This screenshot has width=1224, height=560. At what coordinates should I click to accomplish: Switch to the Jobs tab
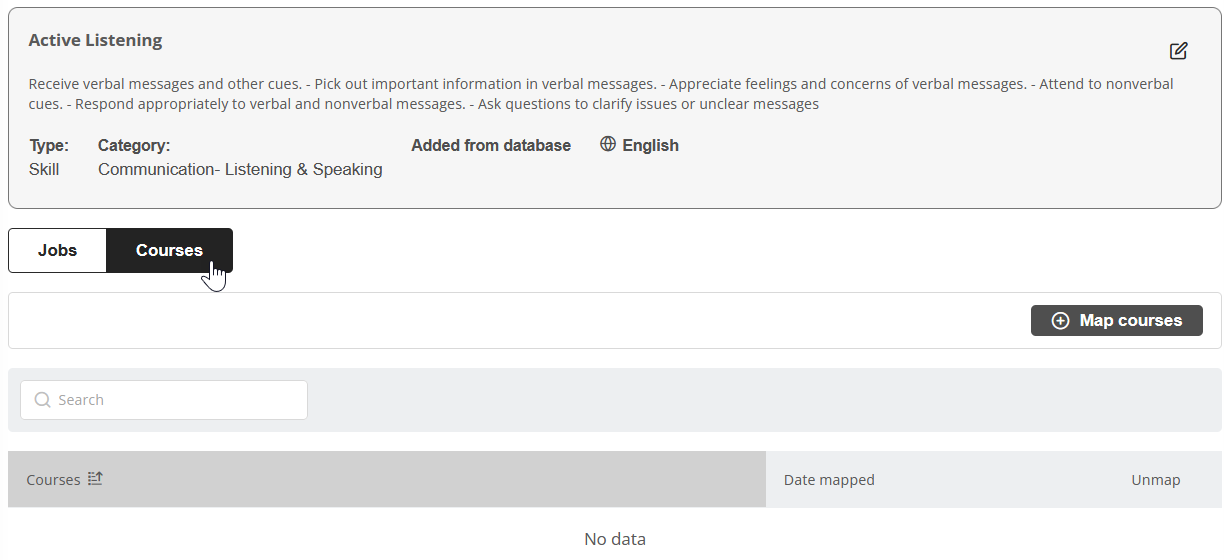click(57, 250)
